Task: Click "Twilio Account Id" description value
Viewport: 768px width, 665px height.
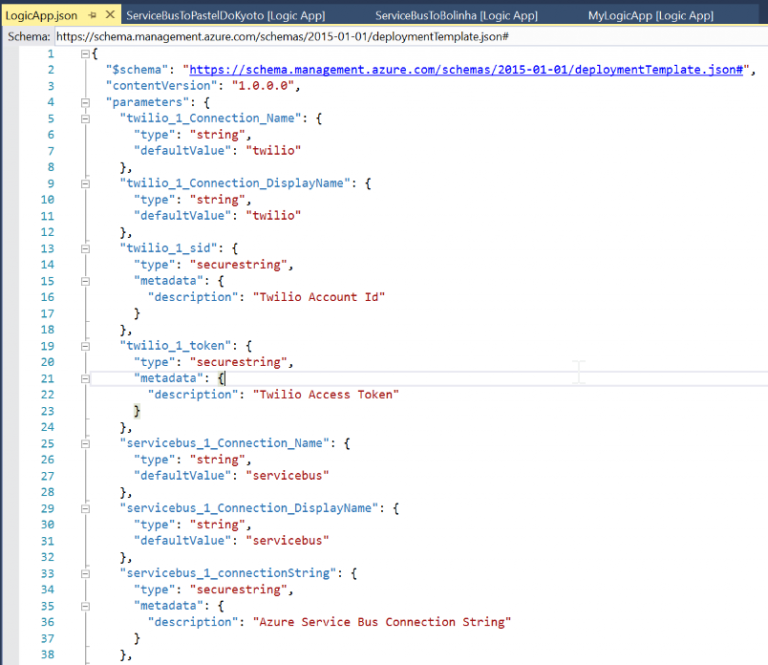Action: (x=319, y=297)
